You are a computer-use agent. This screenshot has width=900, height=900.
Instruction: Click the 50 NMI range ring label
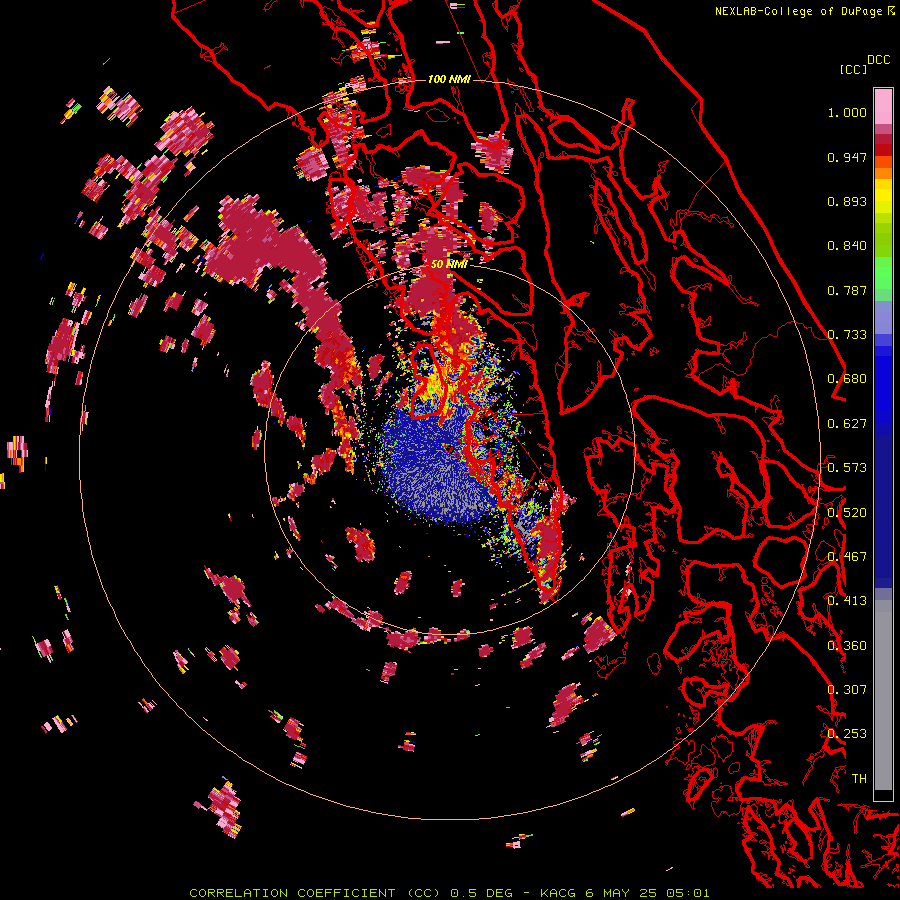449,264
